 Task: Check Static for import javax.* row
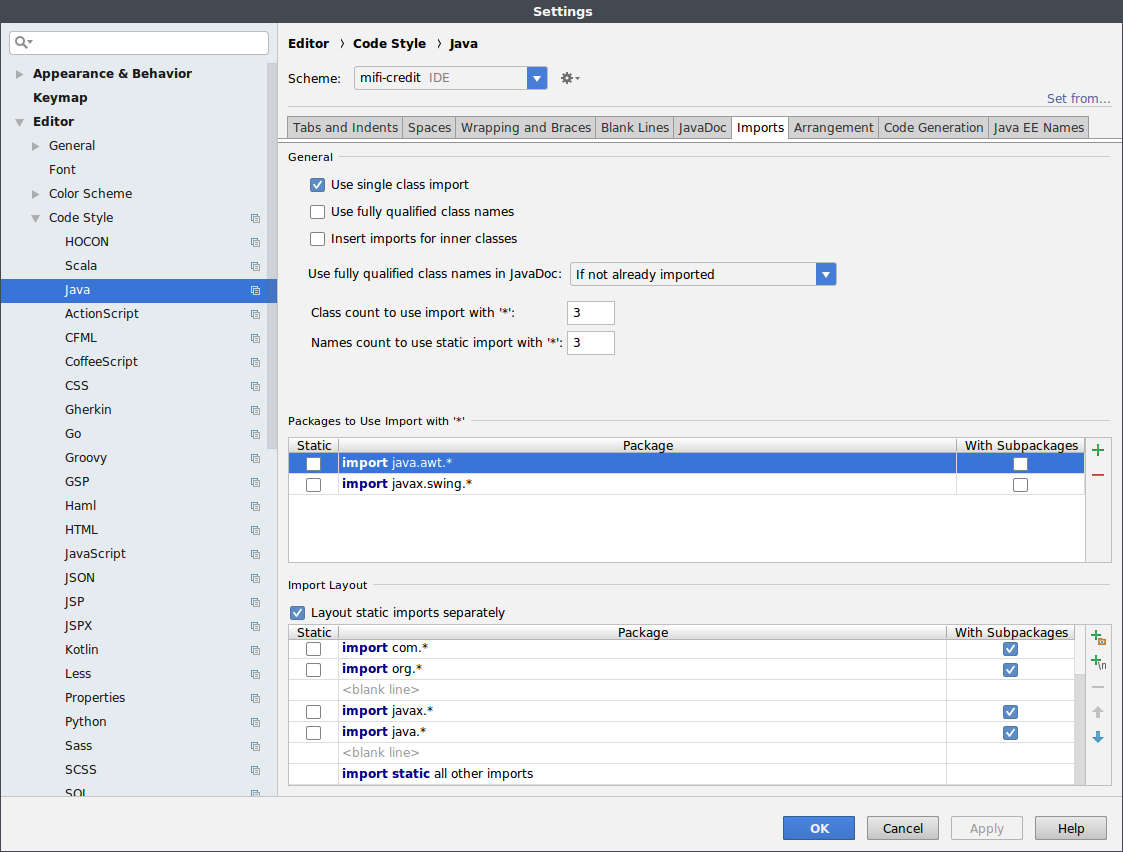[x=313, y=712]
